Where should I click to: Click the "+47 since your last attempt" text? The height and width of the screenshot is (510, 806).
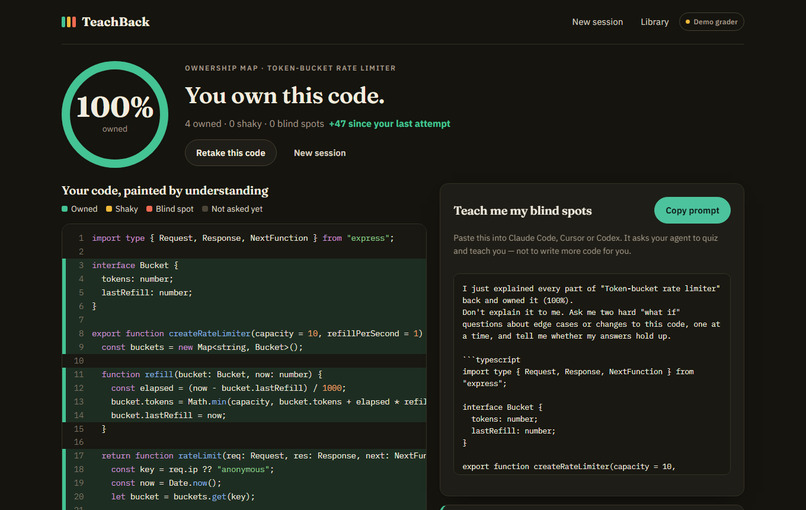390,123
